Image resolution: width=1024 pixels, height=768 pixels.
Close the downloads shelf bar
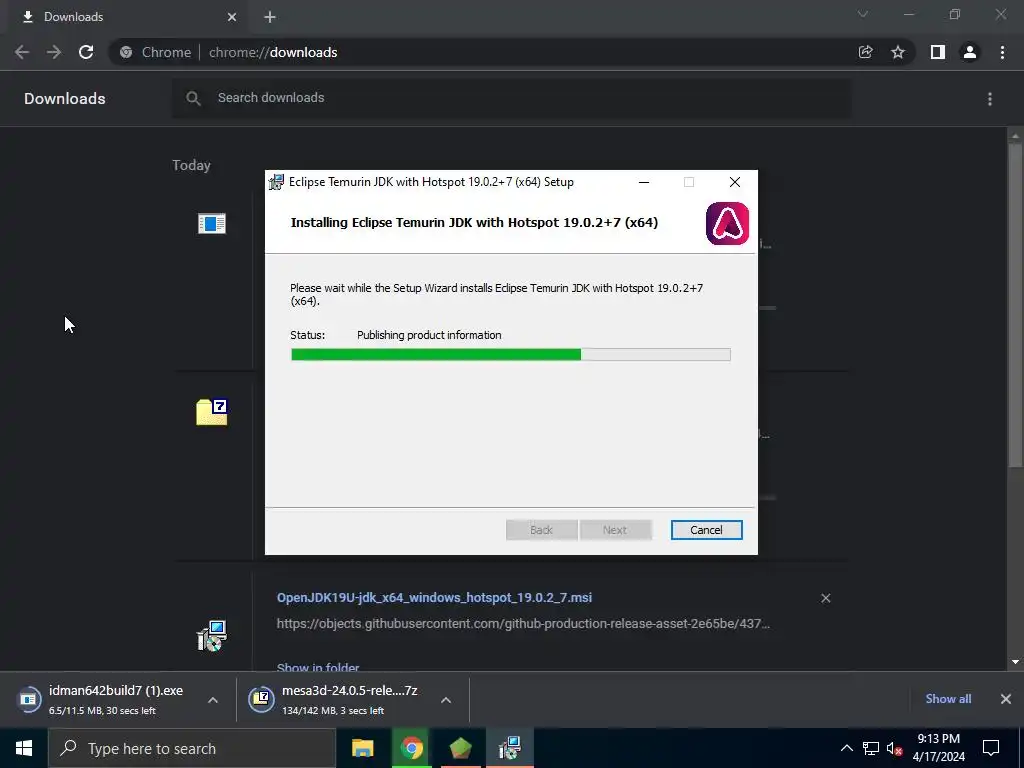[1006, 699]
